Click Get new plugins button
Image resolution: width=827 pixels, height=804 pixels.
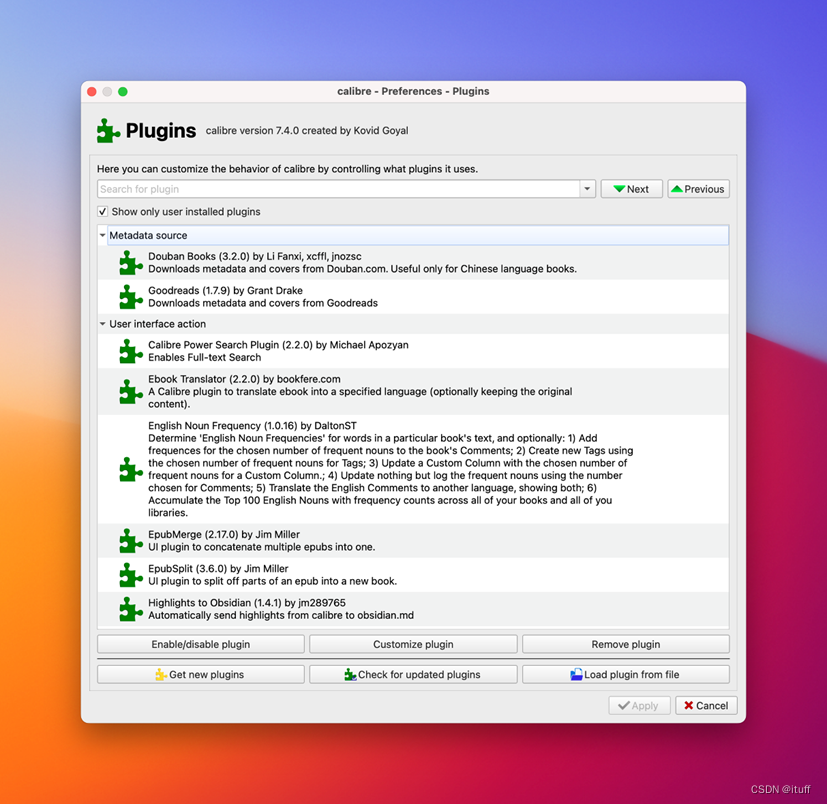click(201, 674)
